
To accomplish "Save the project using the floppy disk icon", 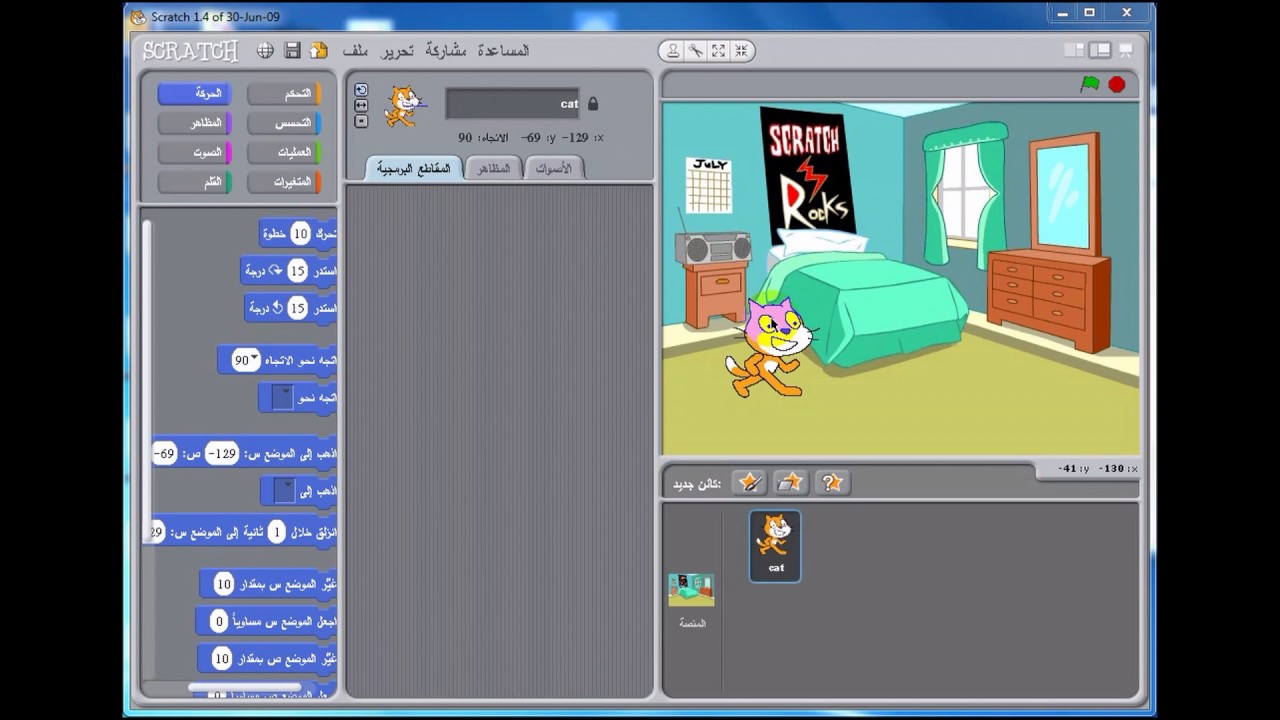I will click(x=293, y=50).
